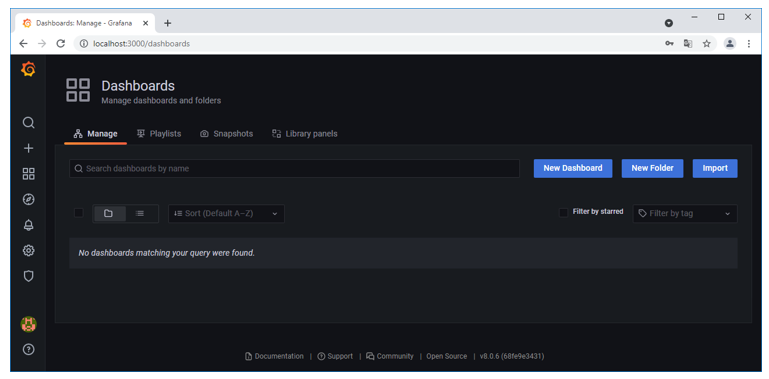This screenshot has width=769, height=379.
Task: Open the Server Admin shield icon
Action: (x=28, y=276)
